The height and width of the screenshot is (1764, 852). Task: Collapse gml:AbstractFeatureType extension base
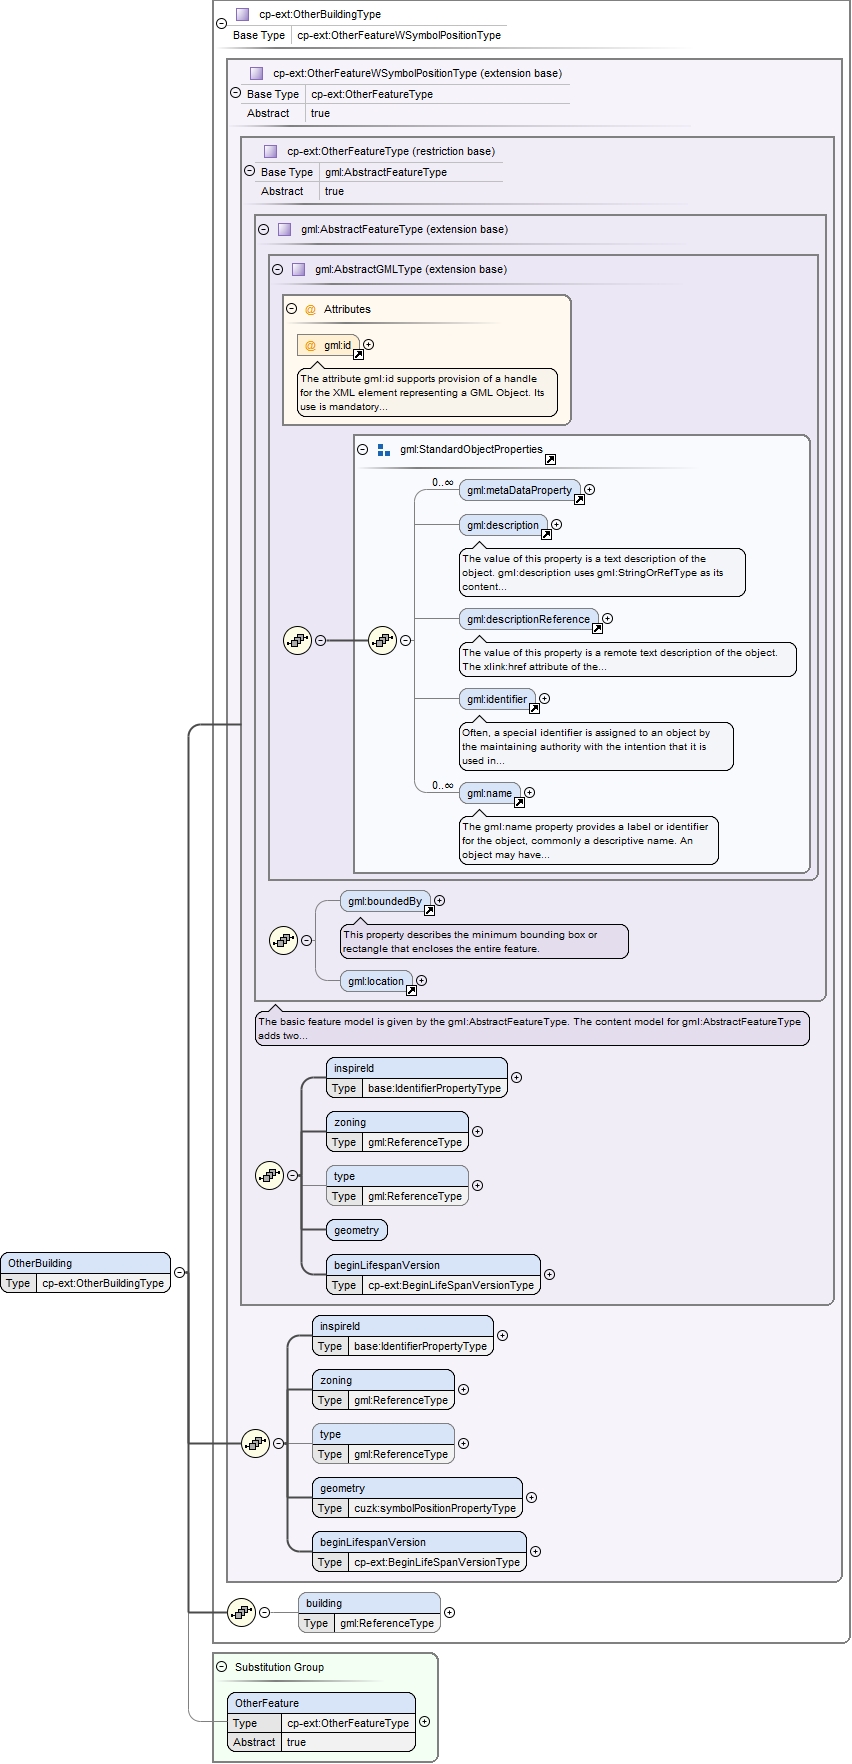264,229
